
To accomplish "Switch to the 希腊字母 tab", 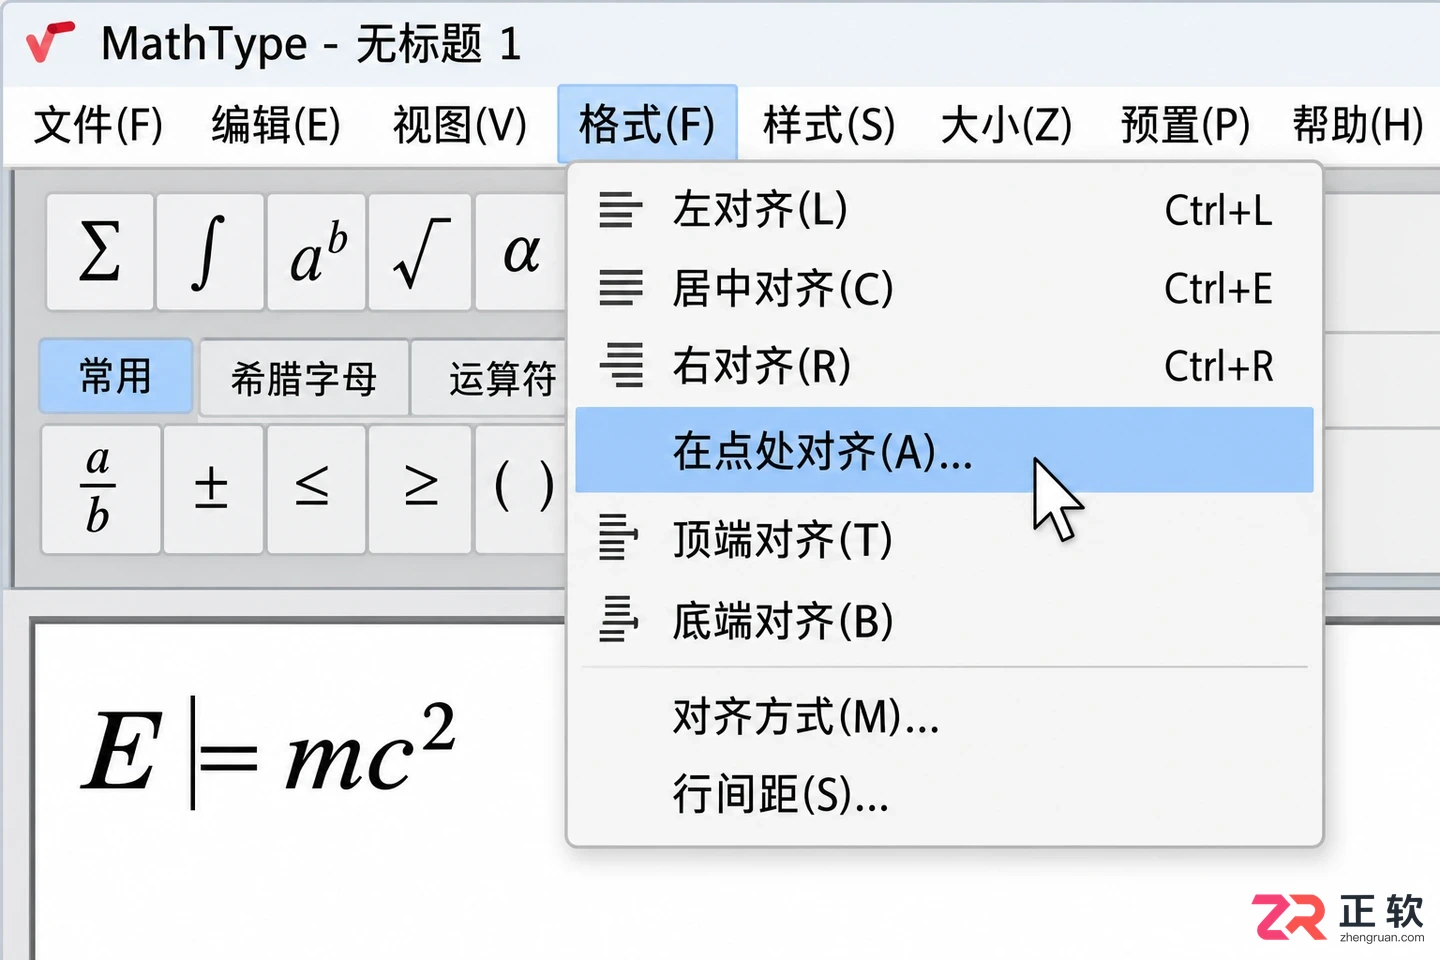I will 304,378.
